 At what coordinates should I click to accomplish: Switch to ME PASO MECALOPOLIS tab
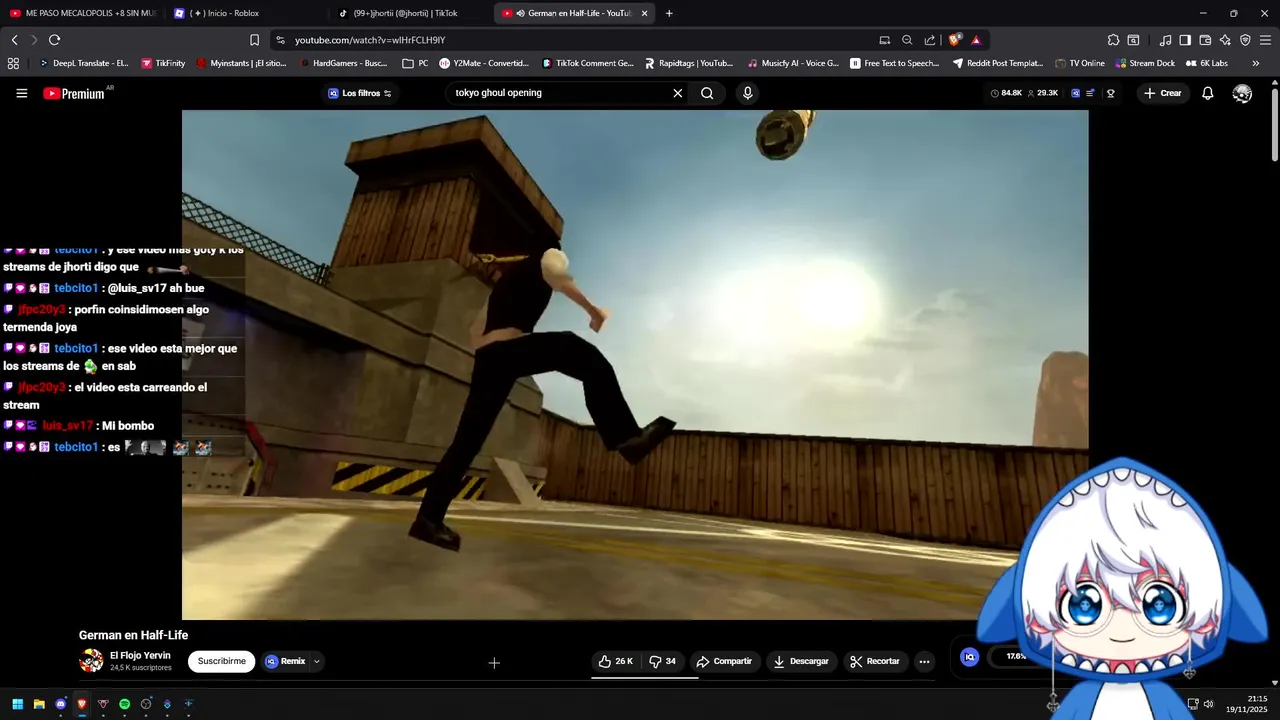click(83, 13)
